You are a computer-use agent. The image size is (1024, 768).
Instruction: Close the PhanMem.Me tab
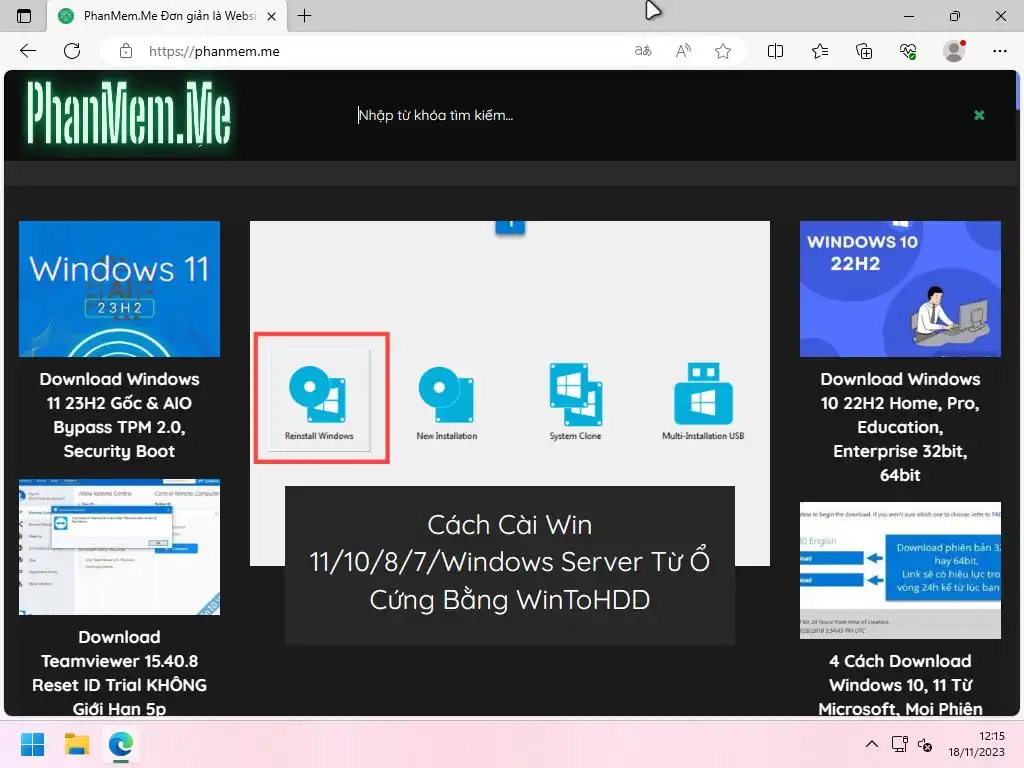[272, 16]
